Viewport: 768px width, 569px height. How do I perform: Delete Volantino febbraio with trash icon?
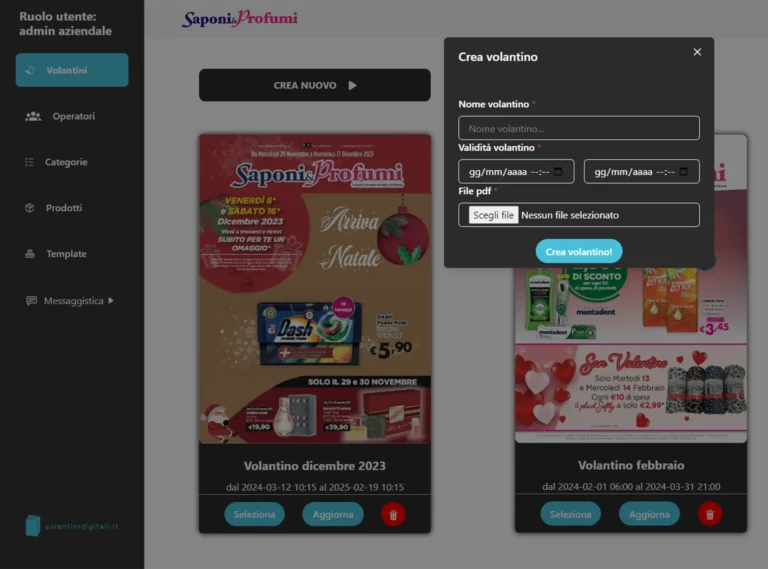coord(710,514)
